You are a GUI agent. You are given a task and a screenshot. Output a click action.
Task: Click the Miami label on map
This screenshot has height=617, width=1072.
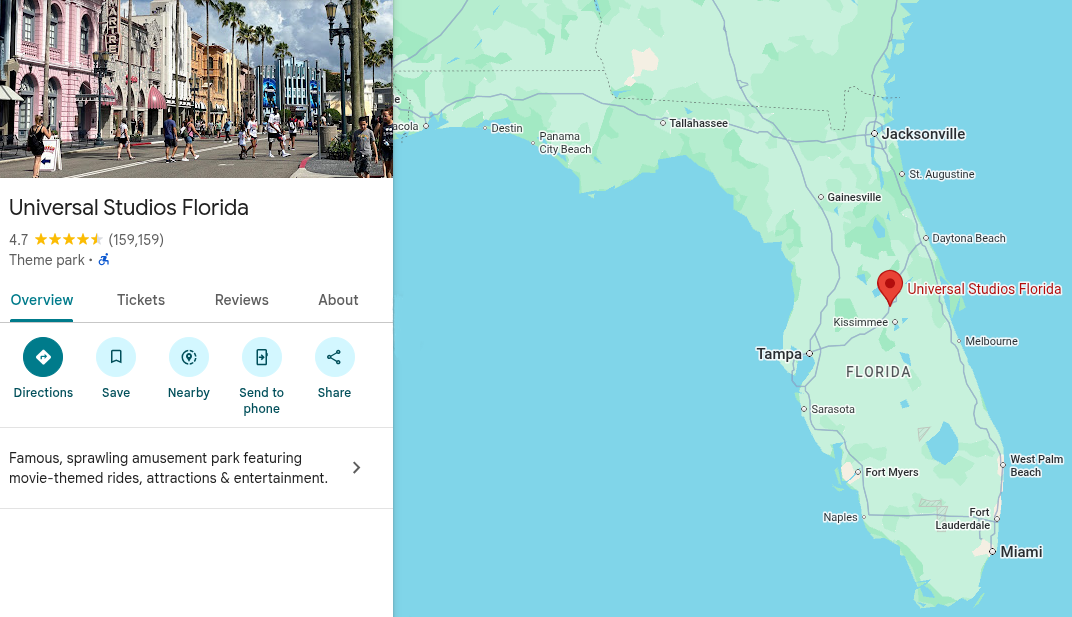coord(1021,552)
